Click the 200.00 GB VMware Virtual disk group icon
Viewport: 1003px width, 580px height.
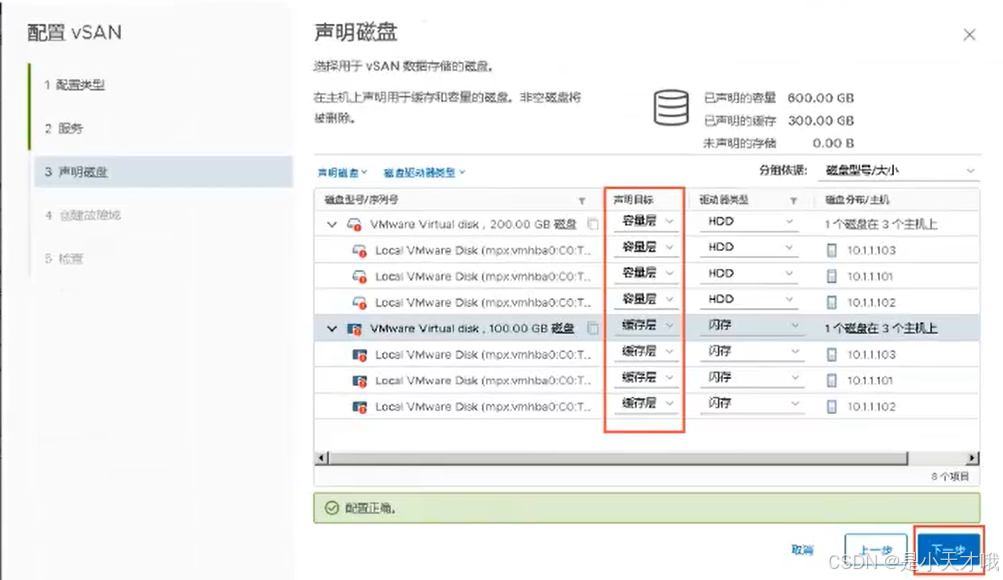pos(354,224)
